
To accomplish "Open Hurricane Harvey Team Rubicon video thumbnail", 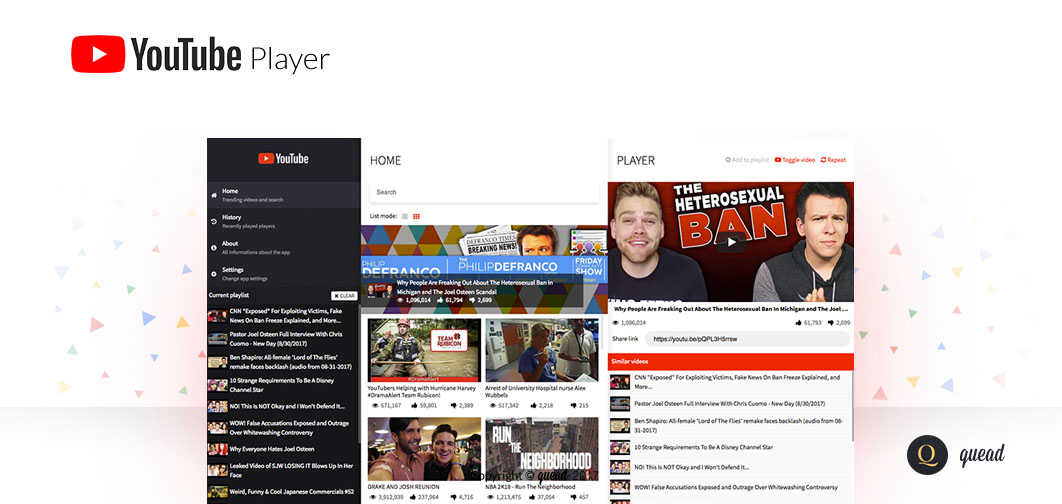I will (x=424, y=350).
